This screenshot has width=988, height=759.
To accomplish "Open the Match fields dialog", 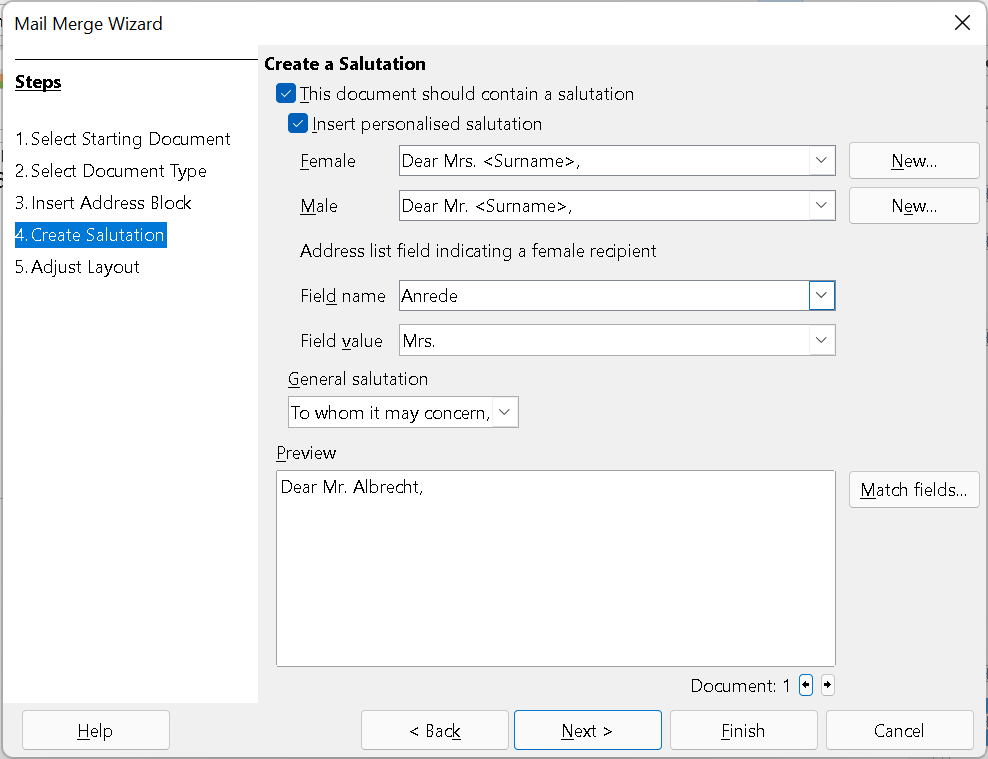I will coord(913,489).
